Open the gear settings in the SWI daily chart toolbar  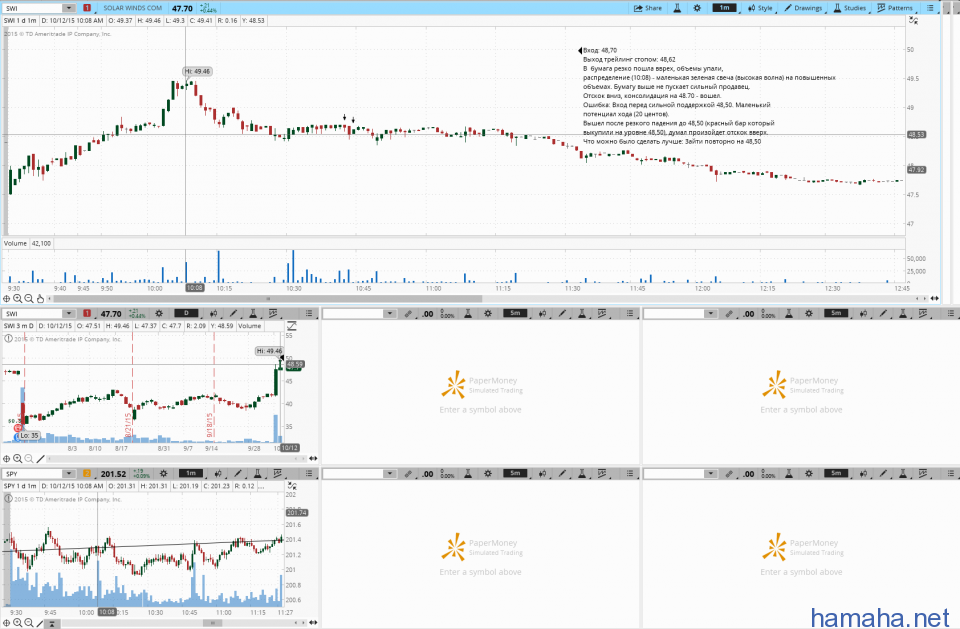(x=159, y=314)
